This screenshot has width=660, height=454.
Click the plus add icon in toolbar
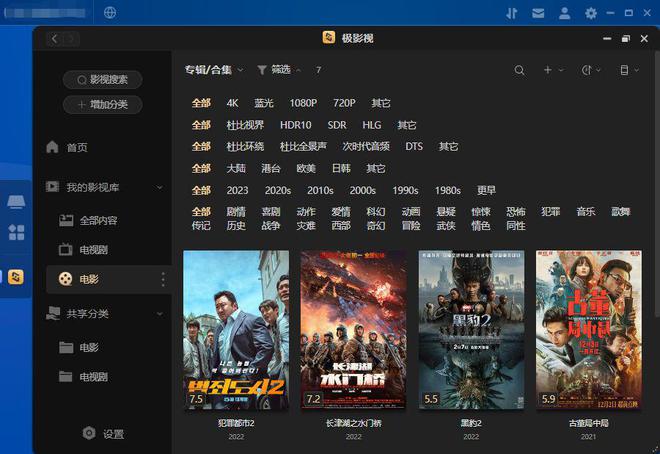click(548, 70)
